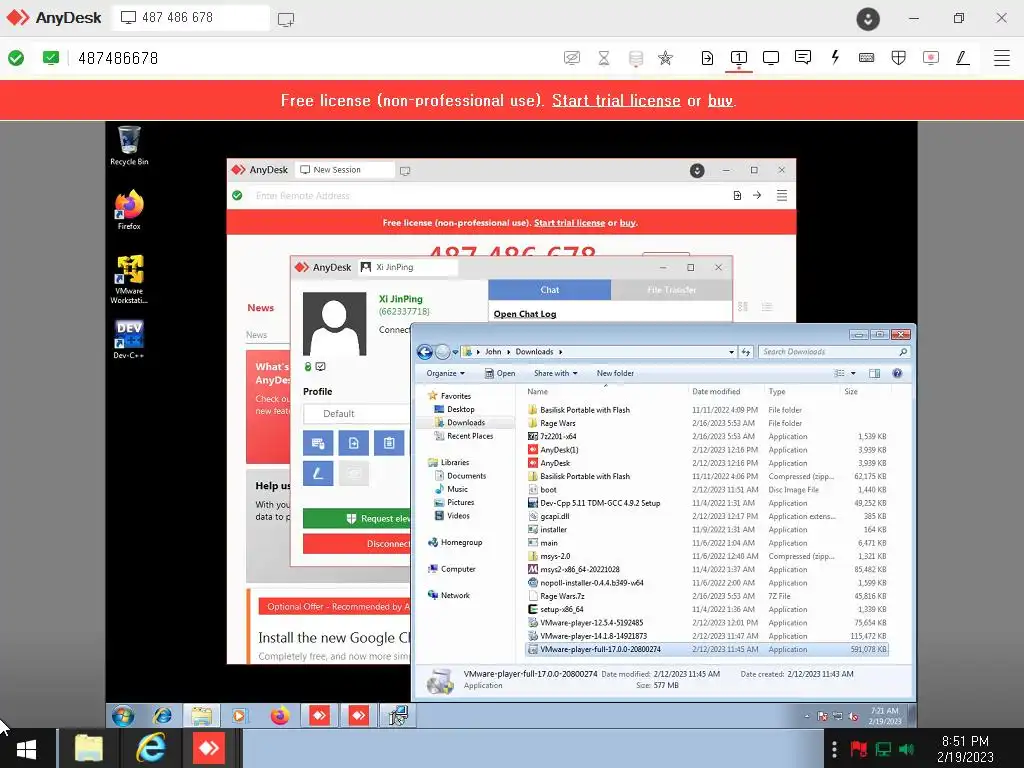Open the Default profile dropdown
This screenshot has height=768, width=1024.
click(x=357, y=413)
